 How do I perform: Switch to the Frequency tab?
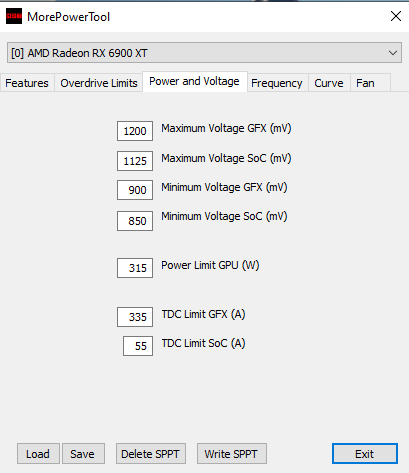click(277, 83)
